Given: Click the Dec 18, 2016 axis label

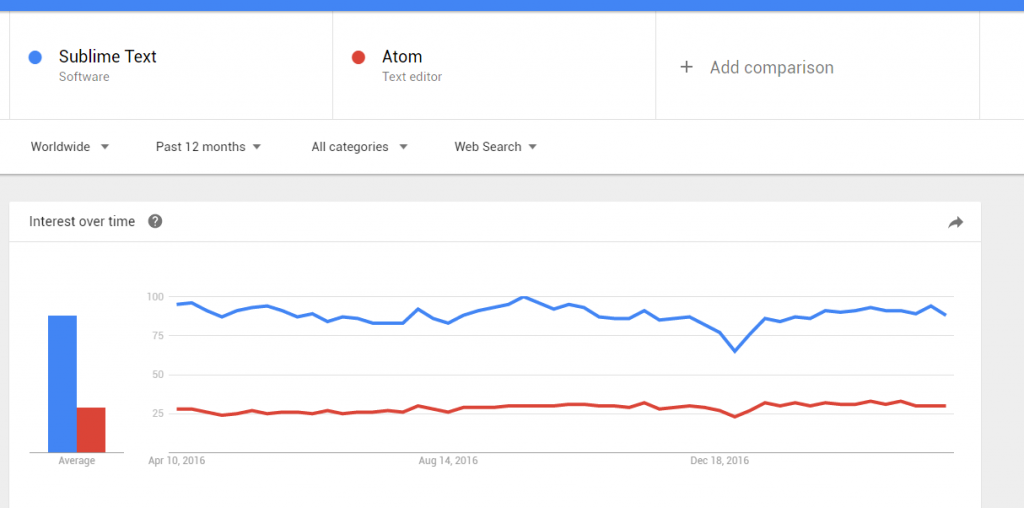Looking at the screenshot, I should pos(720,461).
